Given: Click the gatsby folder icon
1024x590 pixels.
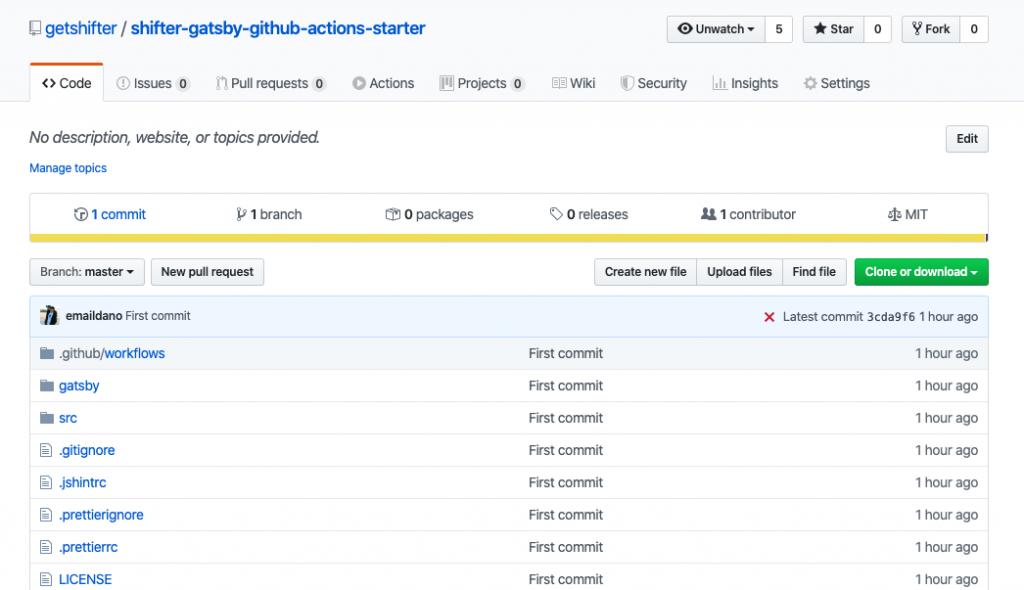Looking at the screenshot, I should click(46, 385).
